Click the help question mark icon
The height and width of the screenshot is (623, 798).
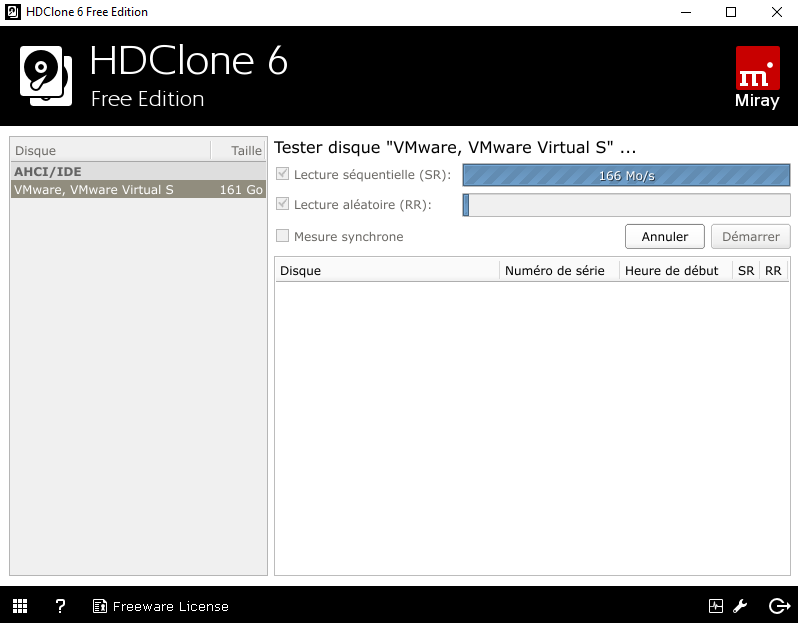point(60,606)
